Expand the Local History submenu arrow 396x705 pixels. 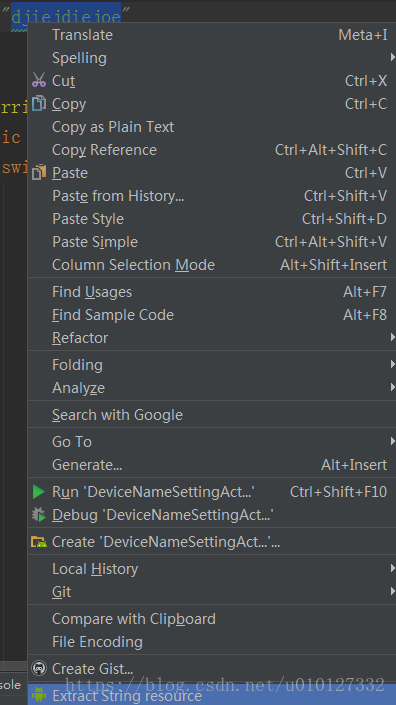393,569
